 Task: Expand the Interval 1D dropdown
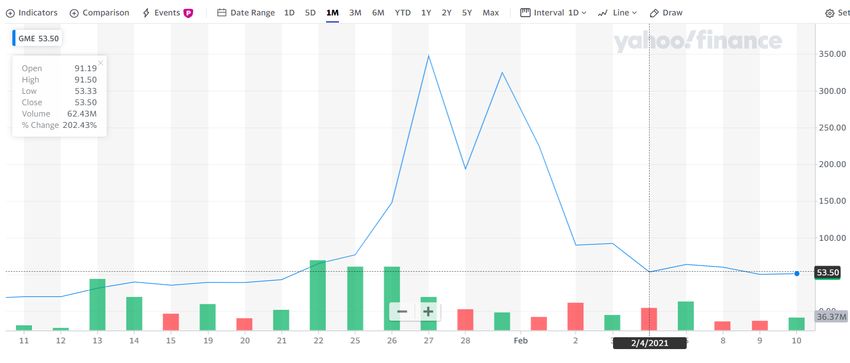[553, 12]
